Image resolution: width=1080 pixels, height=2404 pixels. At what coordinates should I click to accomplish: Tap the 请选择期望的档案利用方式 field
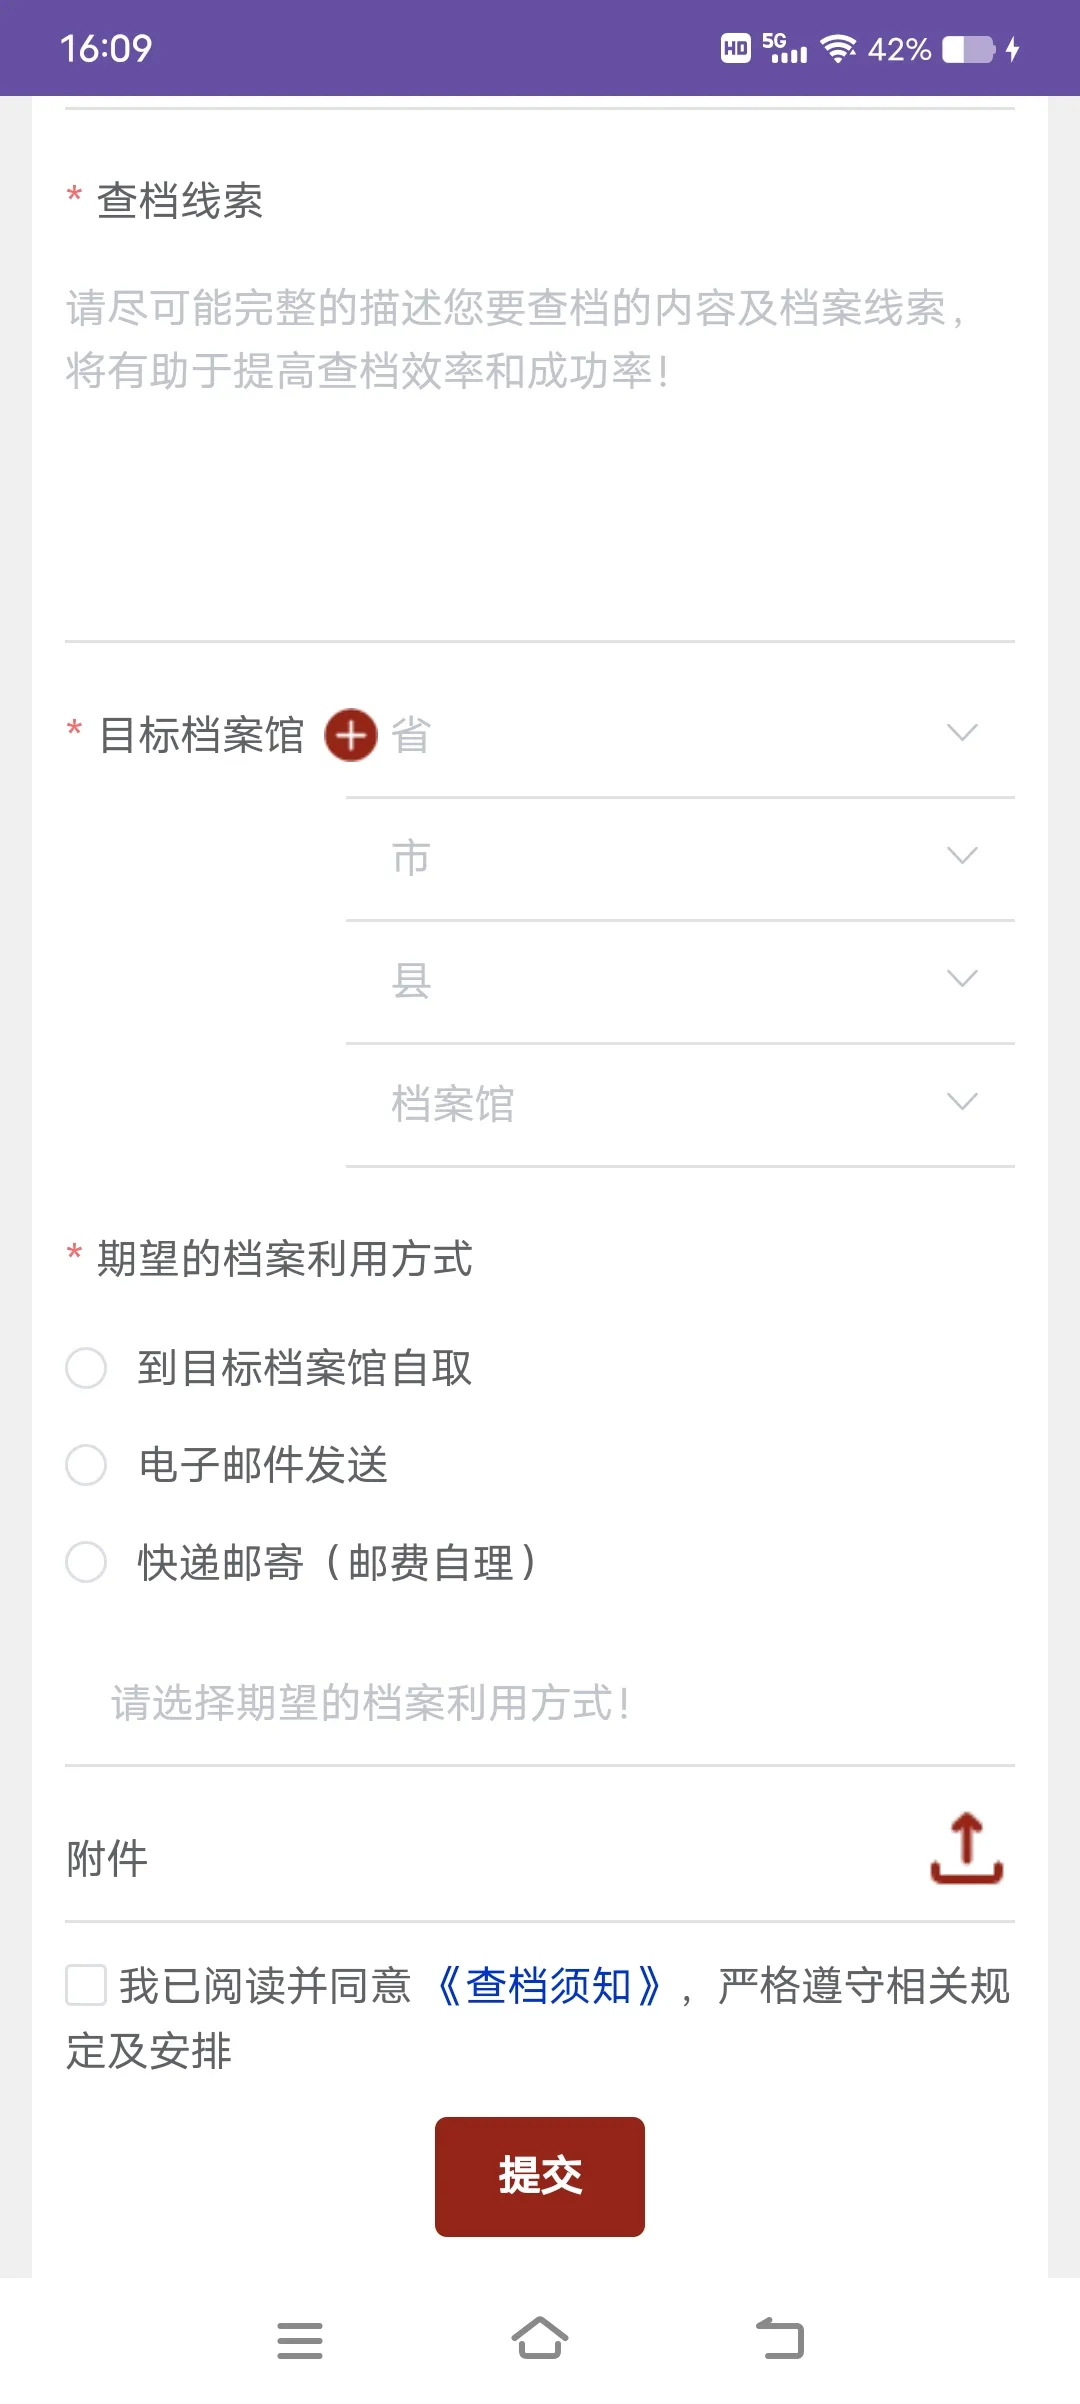tap(540, 1703)
